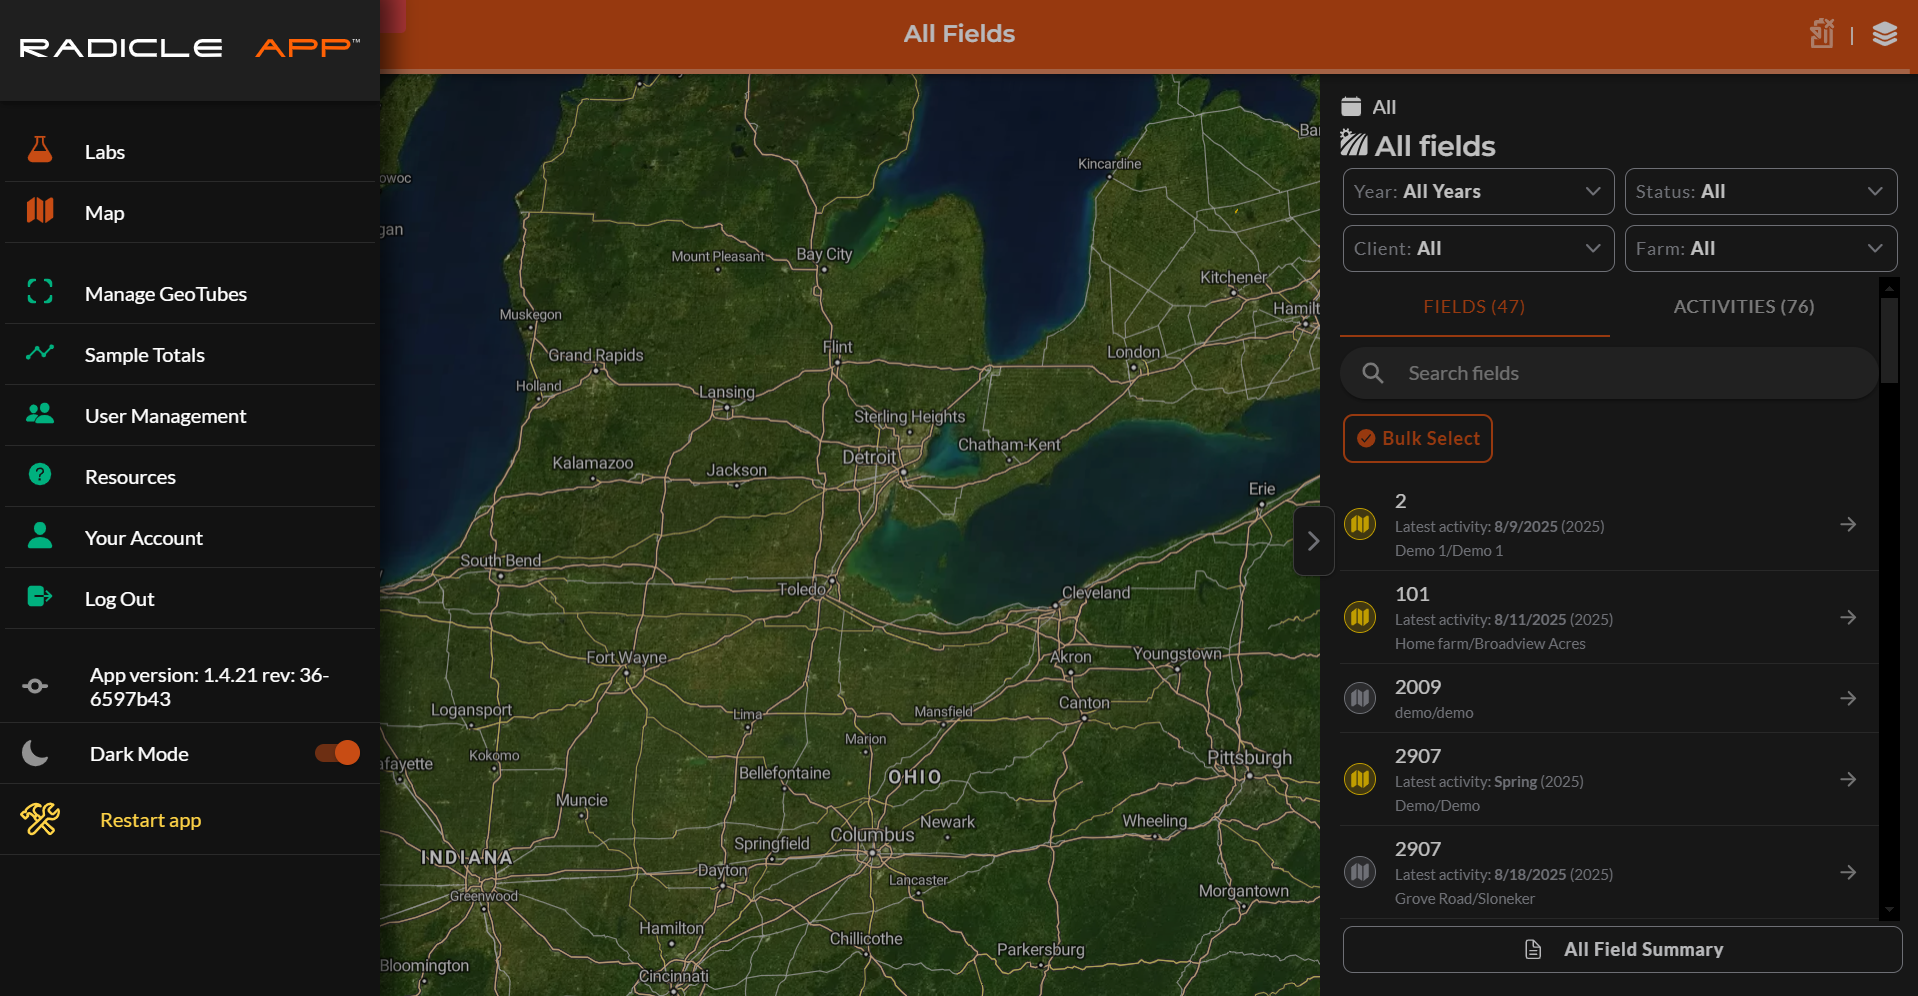Click the All Field Summary button
Screen dimensions: 1918x996
(x=1622, y=949)
